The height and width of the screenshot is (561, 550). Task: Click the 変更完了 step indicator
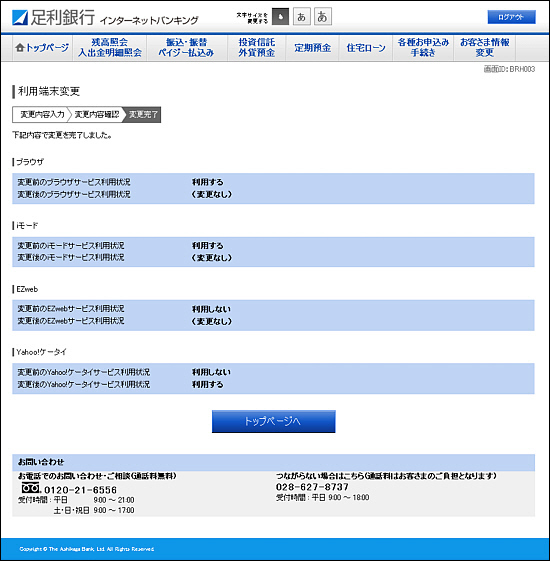point(143,114)
